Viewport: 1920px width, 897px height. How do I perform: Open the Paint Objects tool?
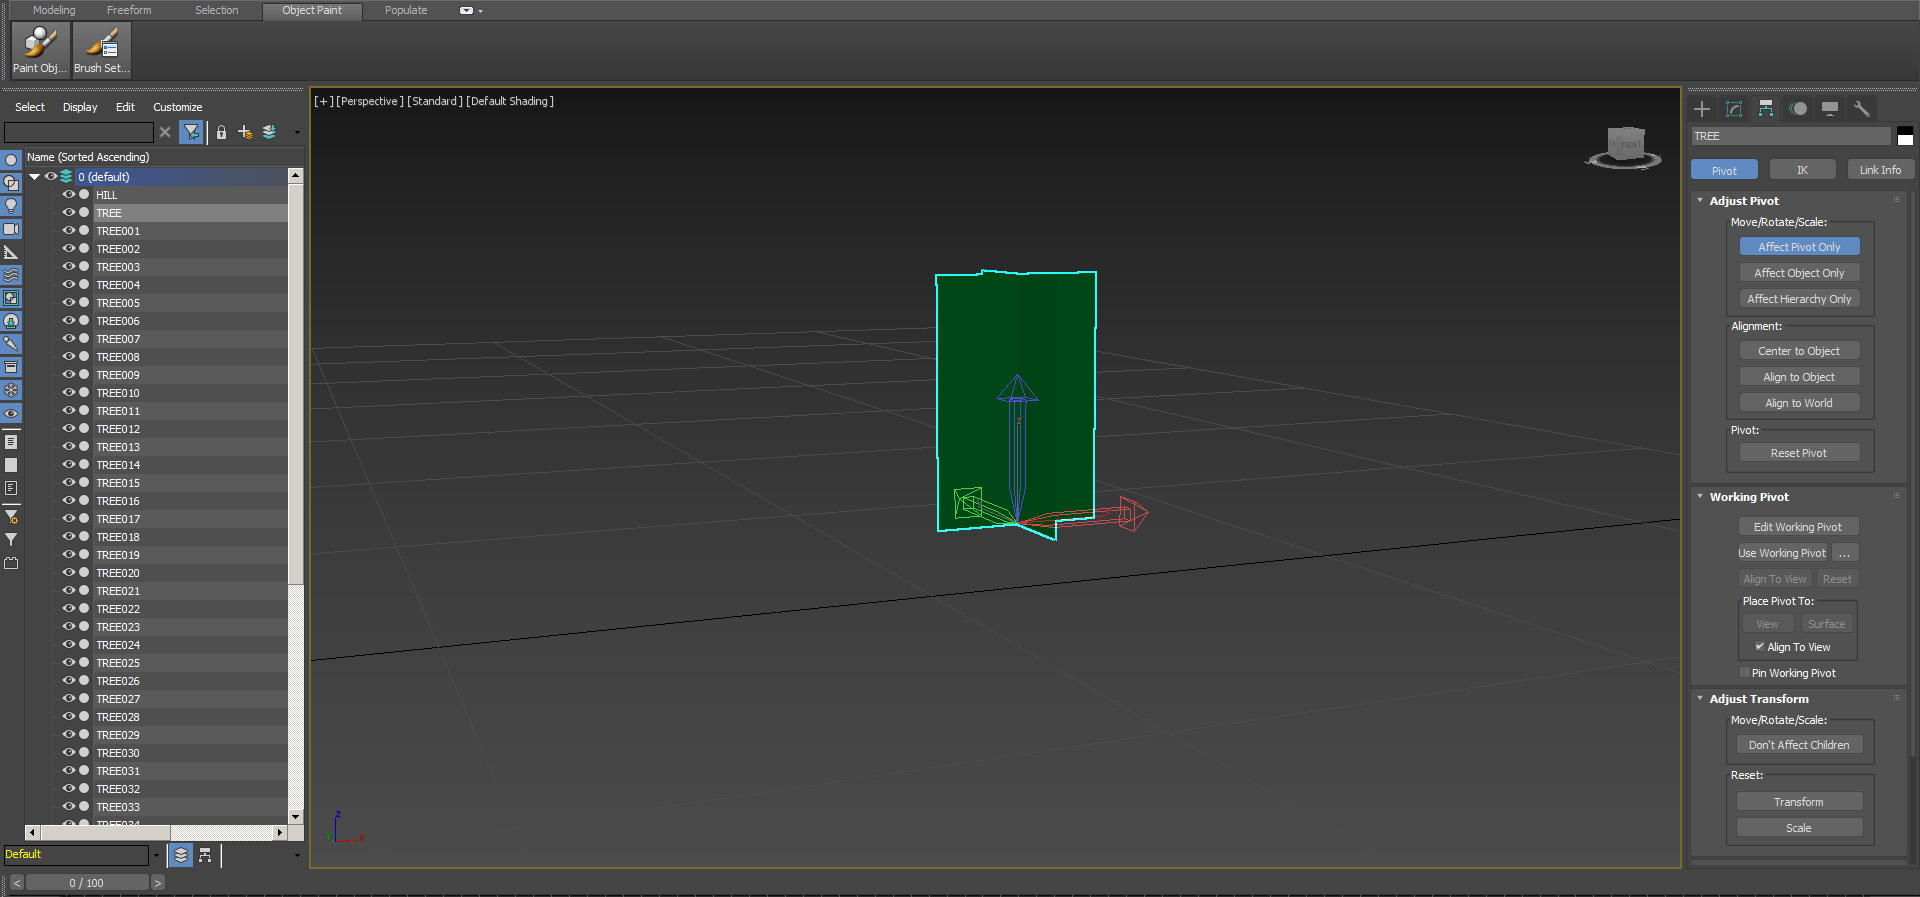click(40, 49)
